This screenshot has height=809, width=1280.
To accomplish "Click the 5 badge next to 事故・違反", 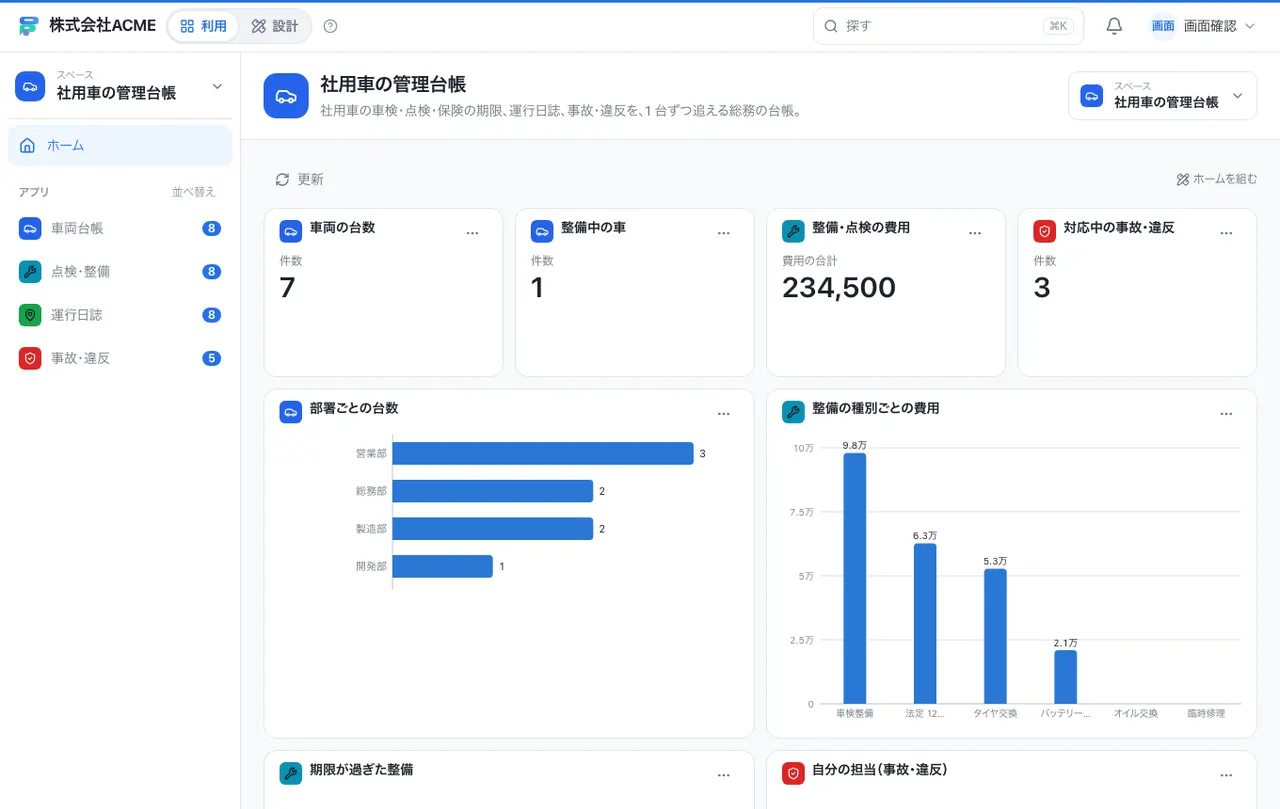I will [211, 358].
